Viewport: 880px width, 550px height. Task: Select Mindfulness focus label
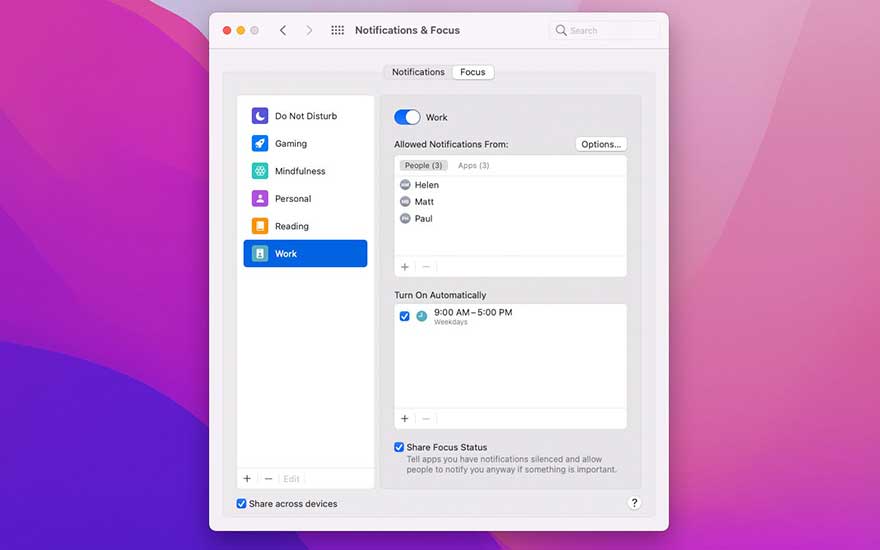300,171
